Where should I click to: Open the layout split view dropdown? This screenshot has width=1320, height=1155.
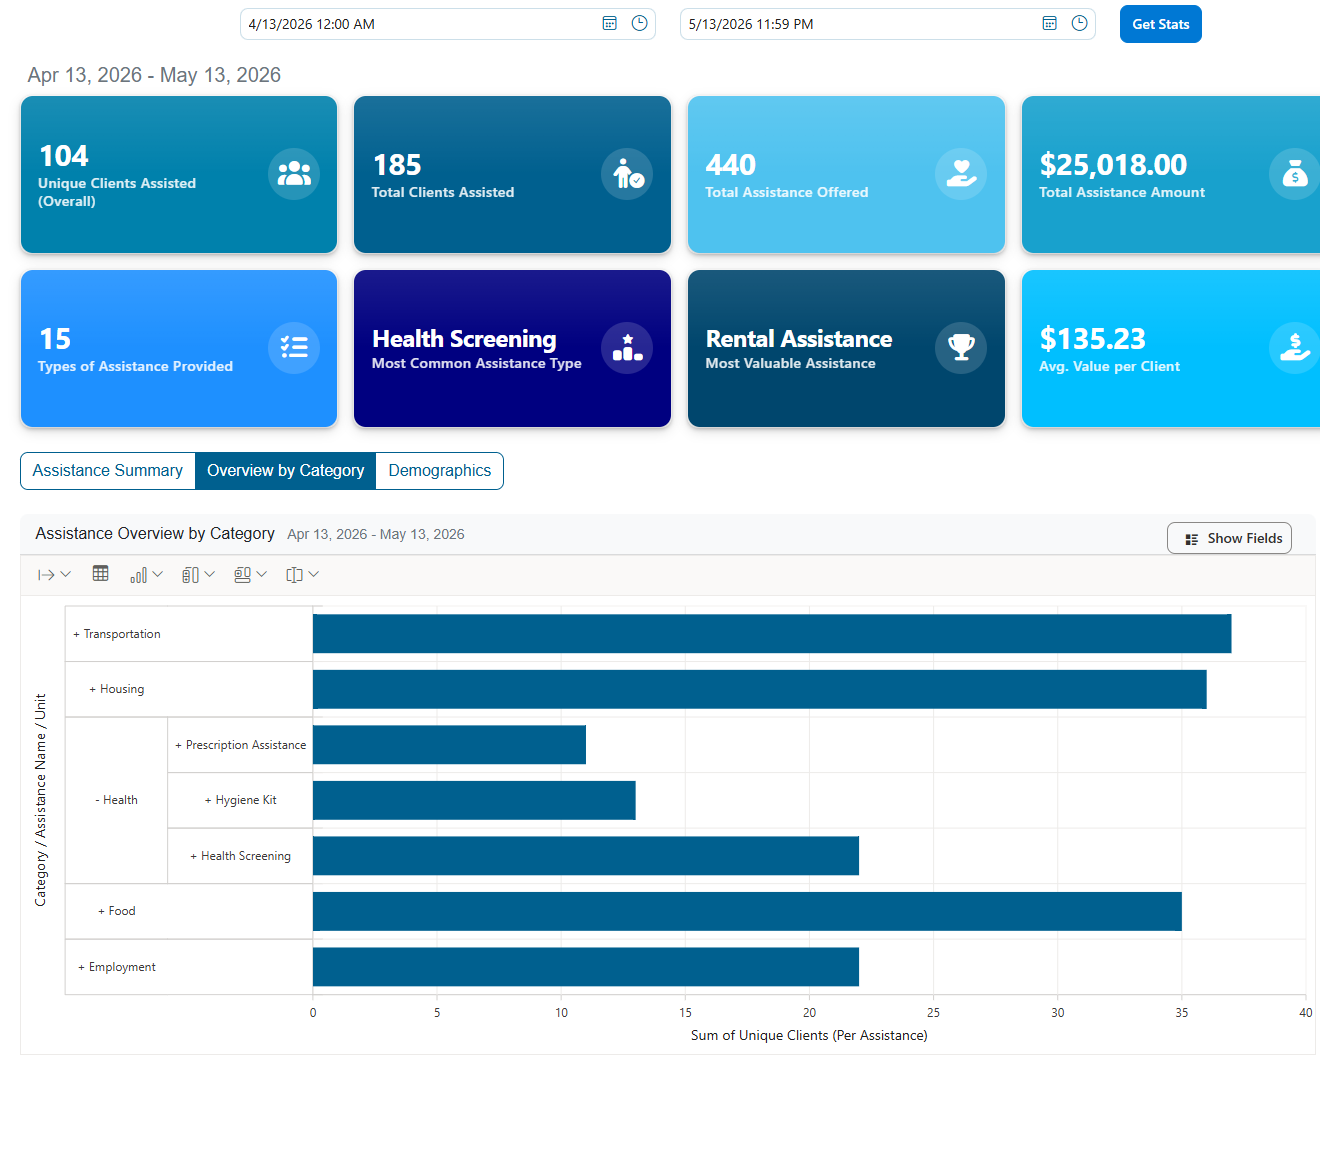(x=302, y=575)
